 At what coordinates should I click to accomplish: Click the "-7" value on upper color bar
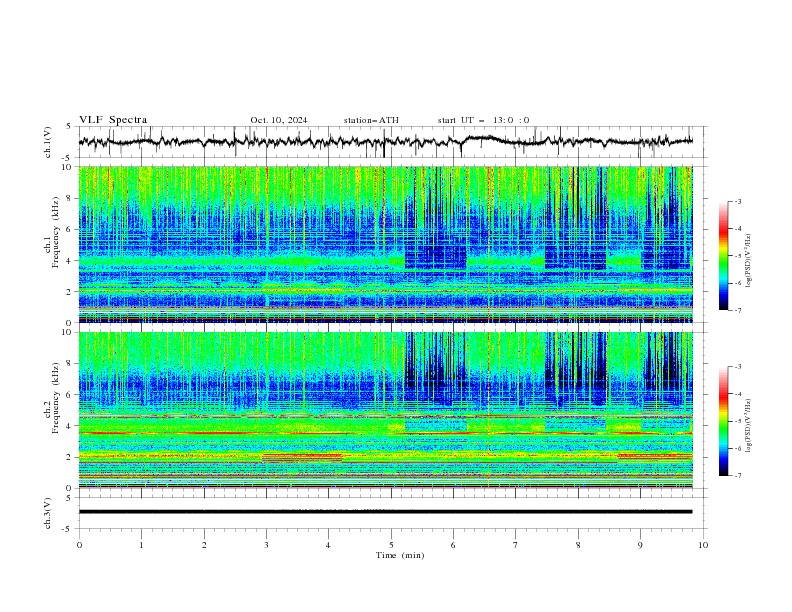[x=738, y=310]
